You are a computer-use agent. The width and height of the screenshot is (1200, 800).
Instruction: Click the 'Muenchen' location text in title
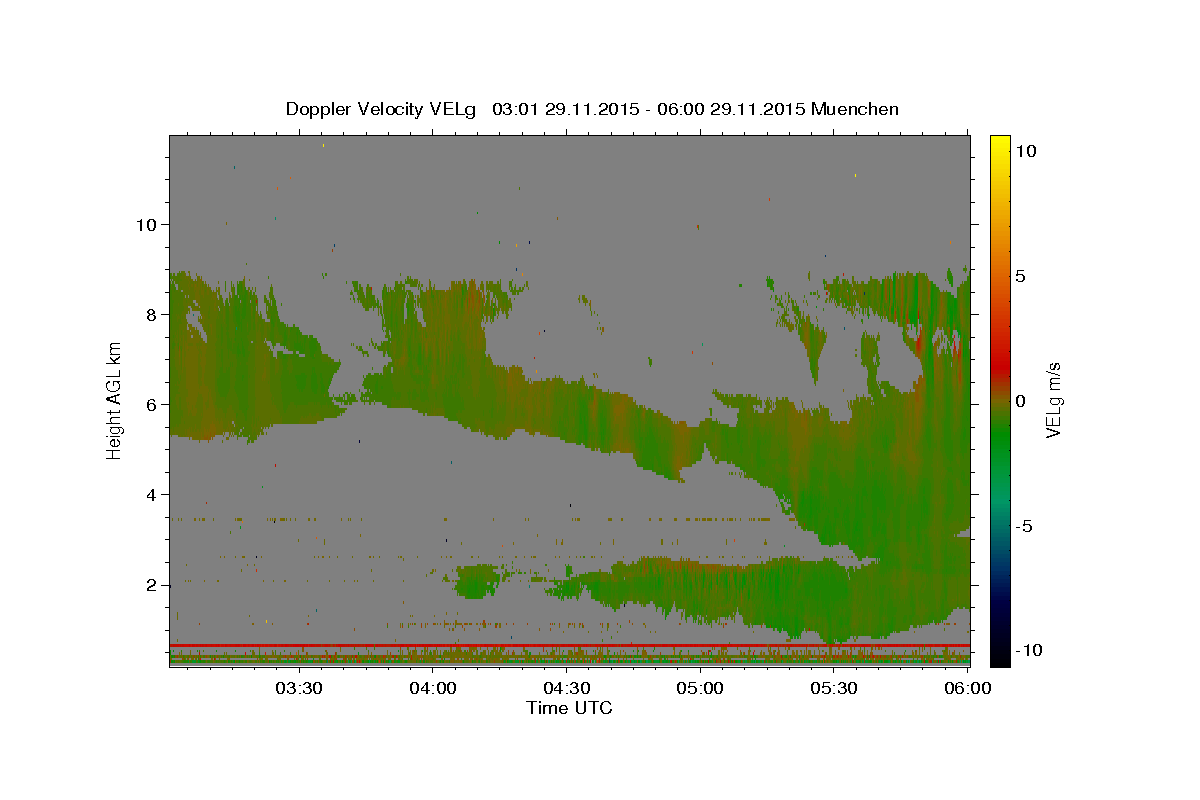[x=856, y=109]
